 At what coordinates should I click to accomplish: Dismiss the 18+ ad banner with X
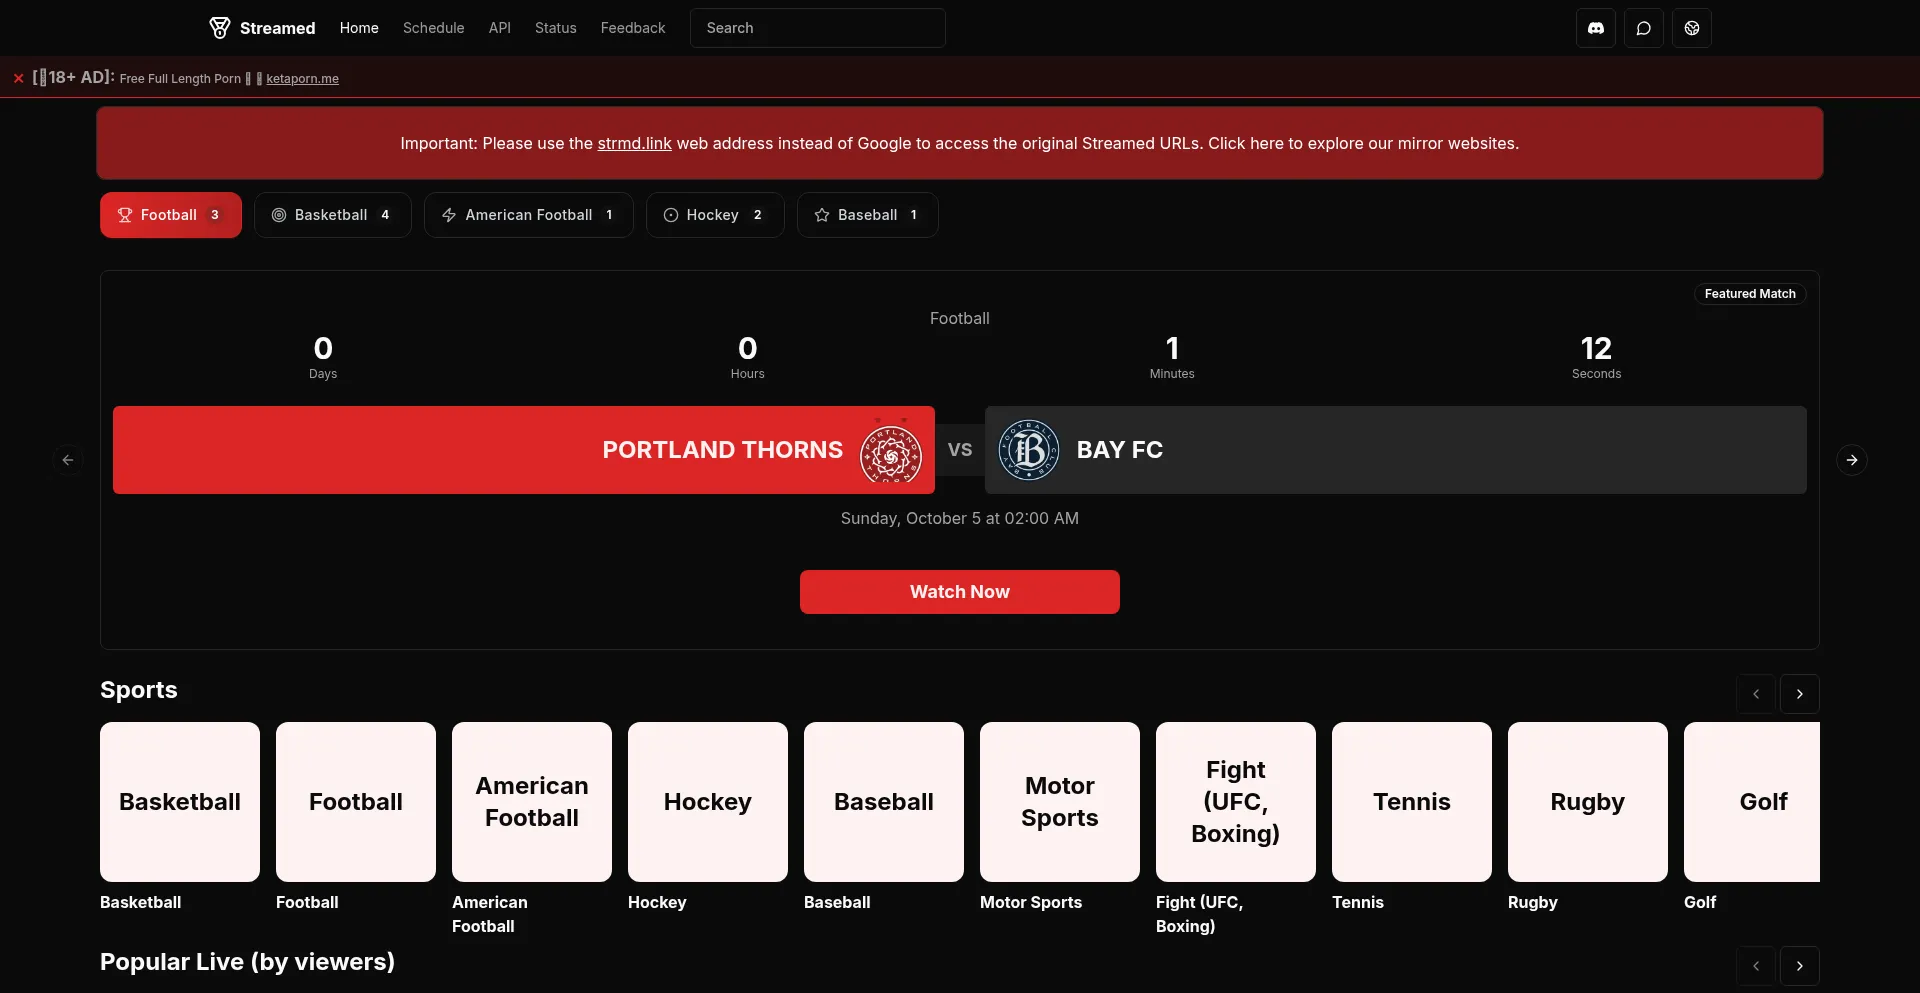click(x=18, y=78)
